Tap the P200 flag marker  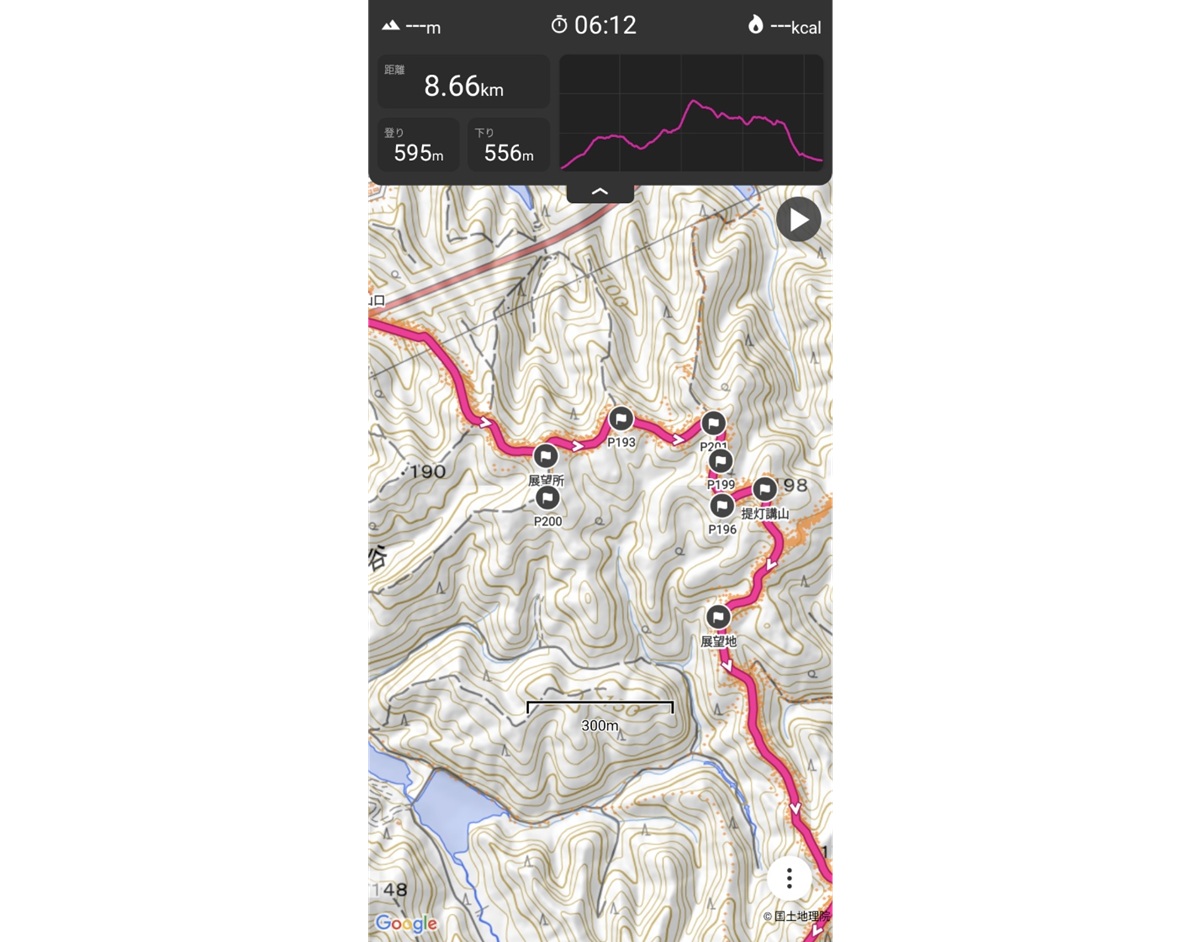coord(547,497)
